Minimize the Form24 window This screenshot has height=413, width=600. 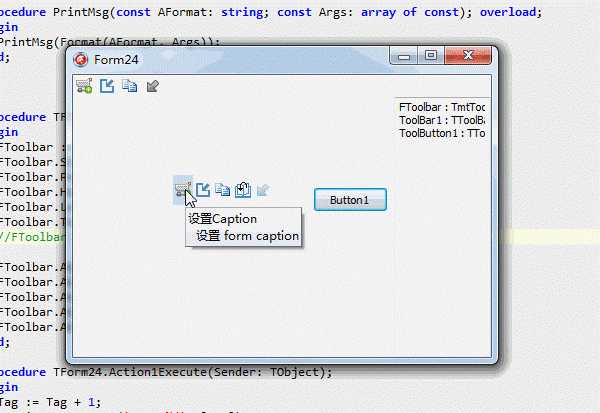point(404,56)
